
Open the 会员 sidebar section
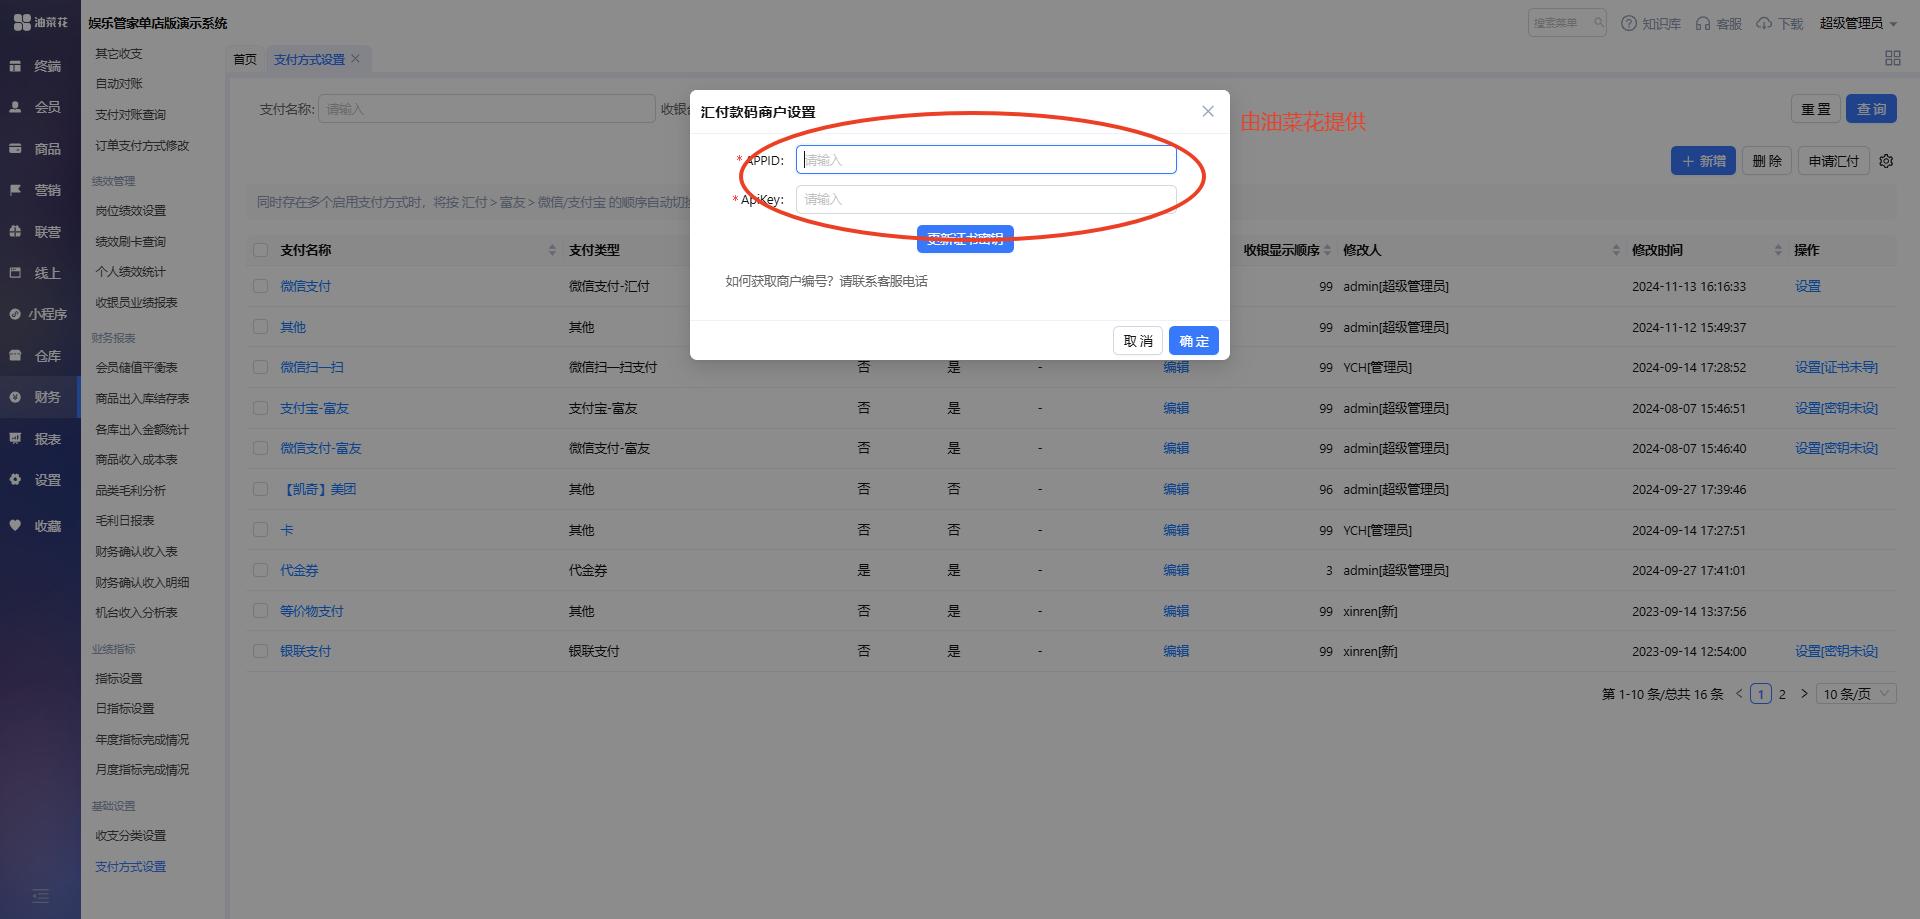tap(40, 107)
